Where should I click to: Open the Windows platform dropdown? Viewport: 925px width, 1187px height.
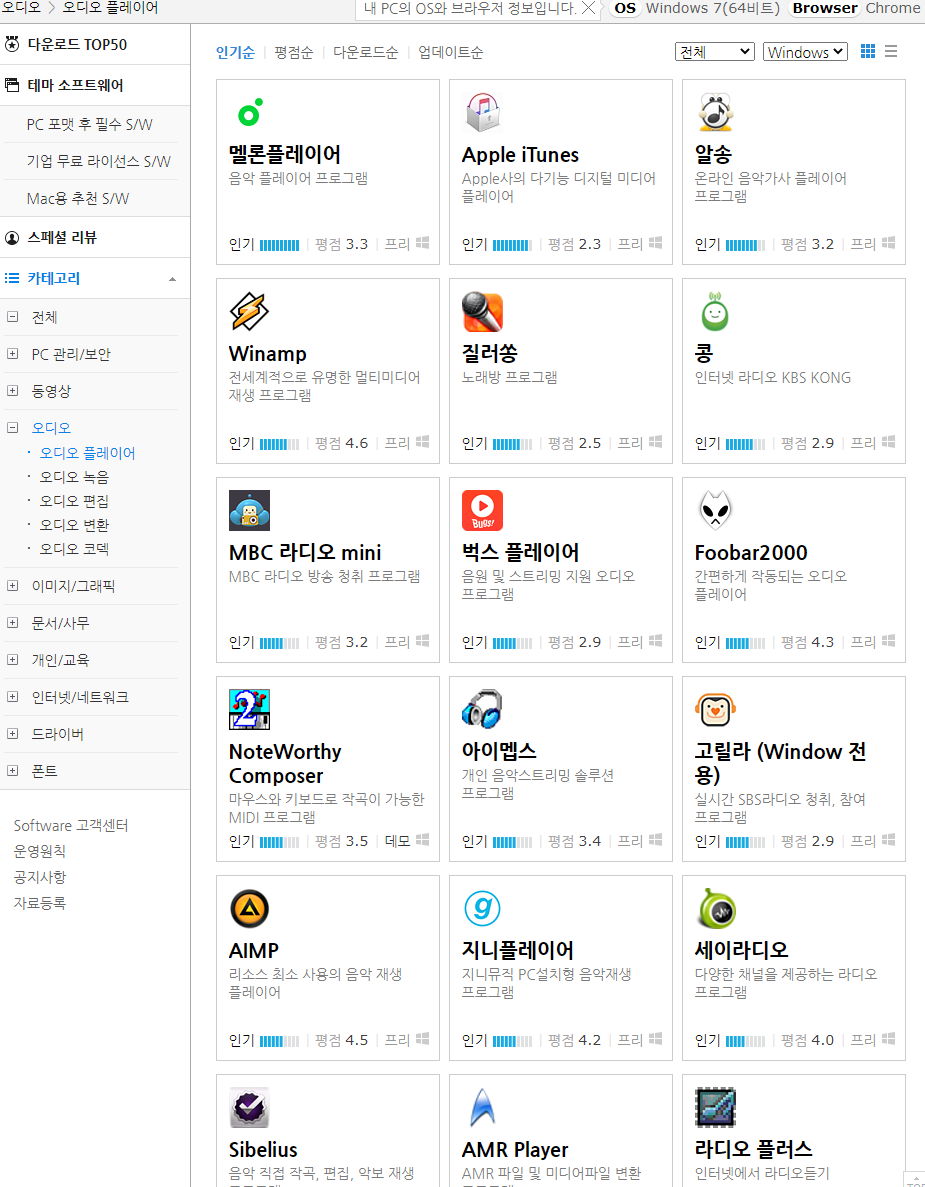coord(805,51)
